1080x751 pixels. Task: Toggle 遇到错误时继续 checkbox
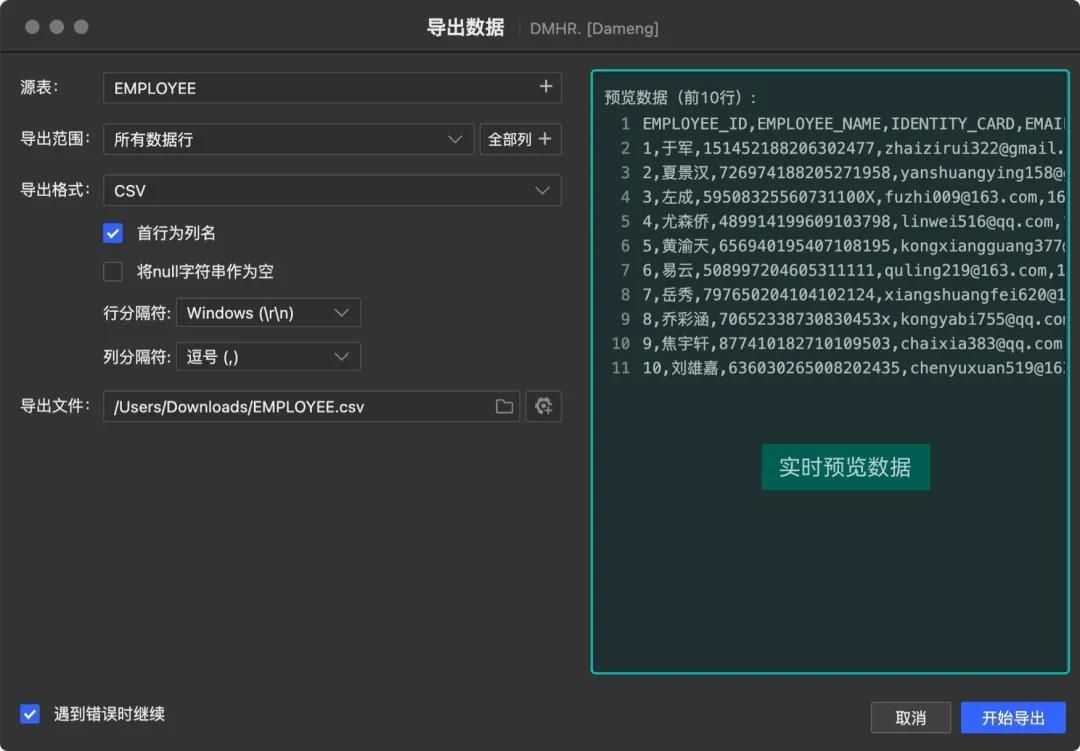pyautogui.click(x=30, y=714)
